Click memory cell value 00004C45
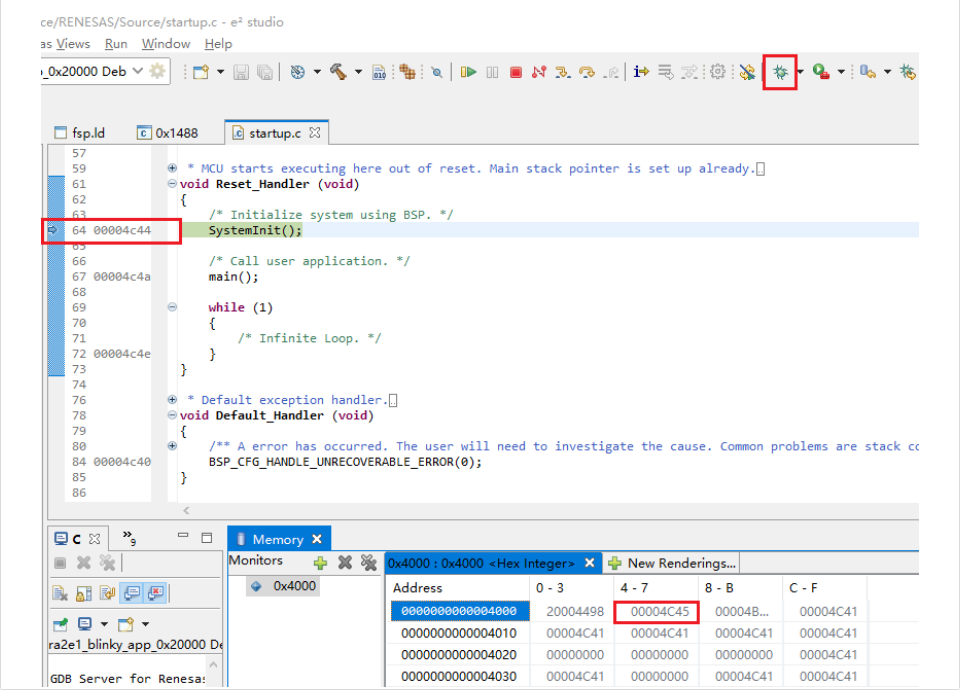 [x=659, y=612]
